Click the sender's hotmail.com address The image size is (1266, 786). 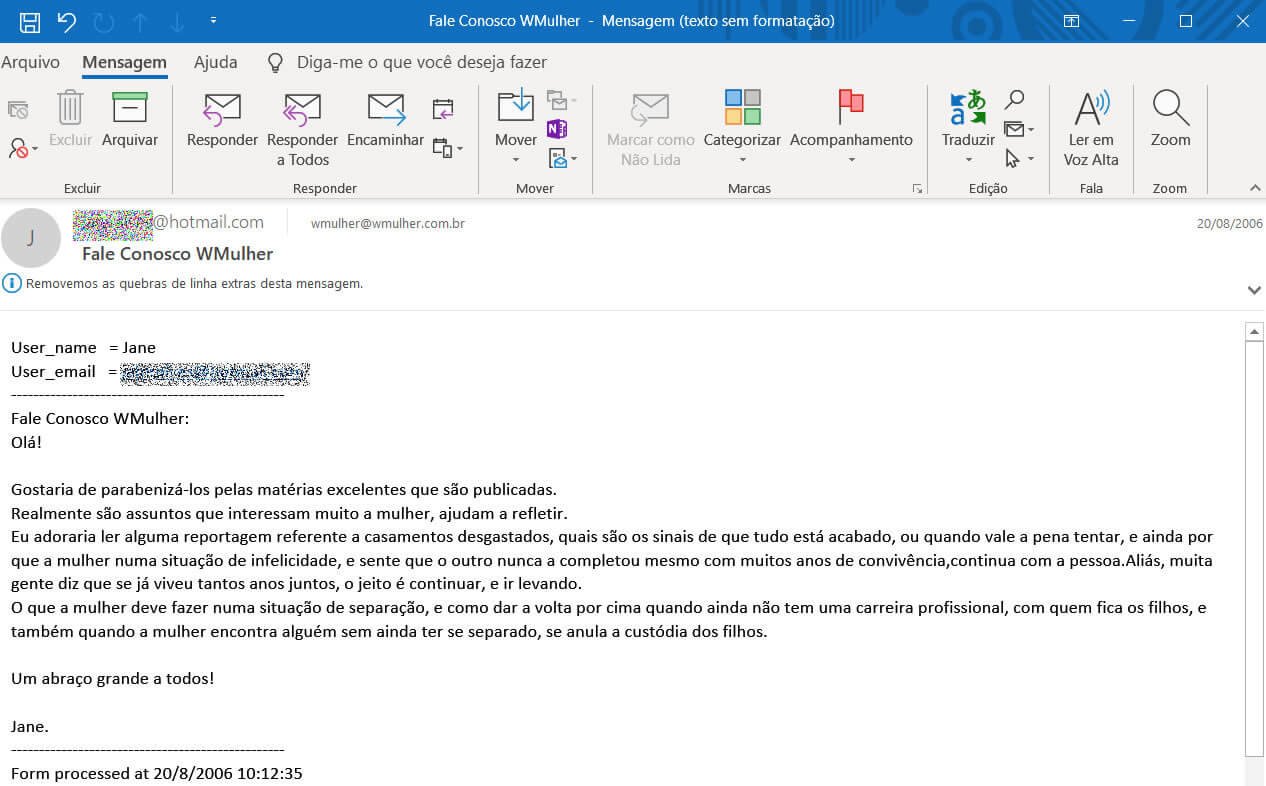(168, 223)
